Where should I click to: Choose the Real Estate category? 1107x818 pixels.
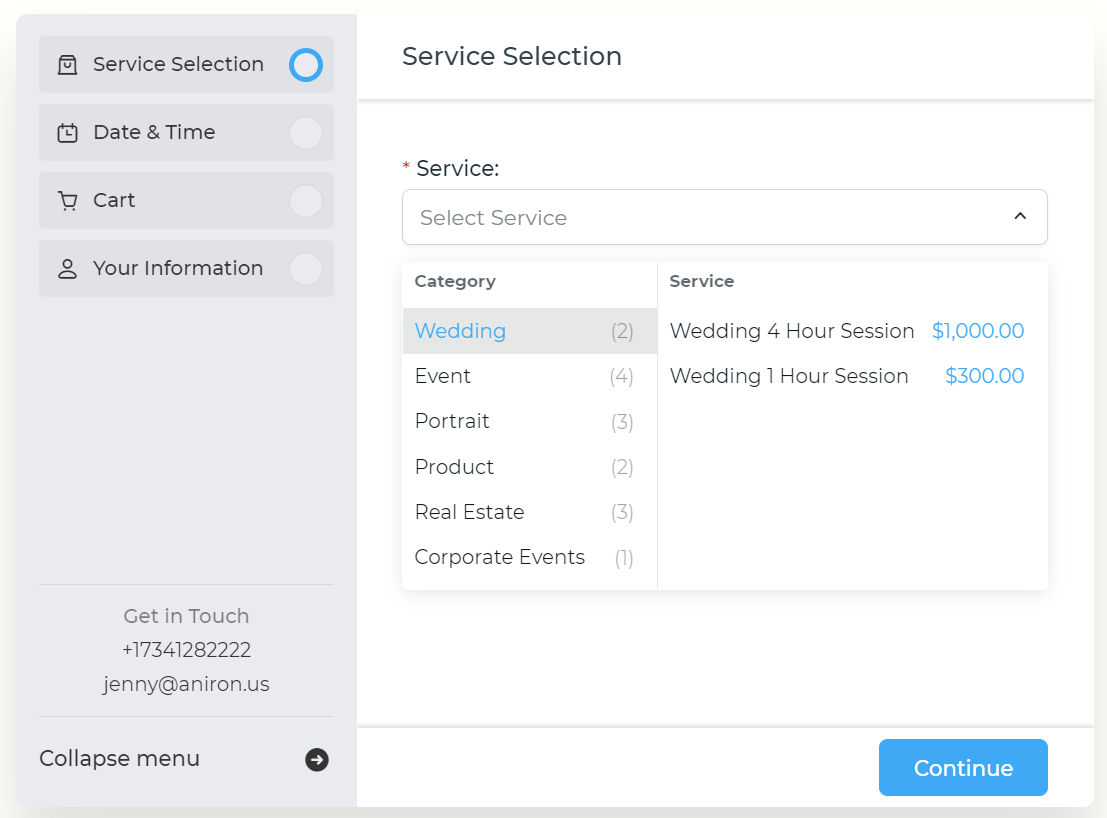tap(529, 512)
